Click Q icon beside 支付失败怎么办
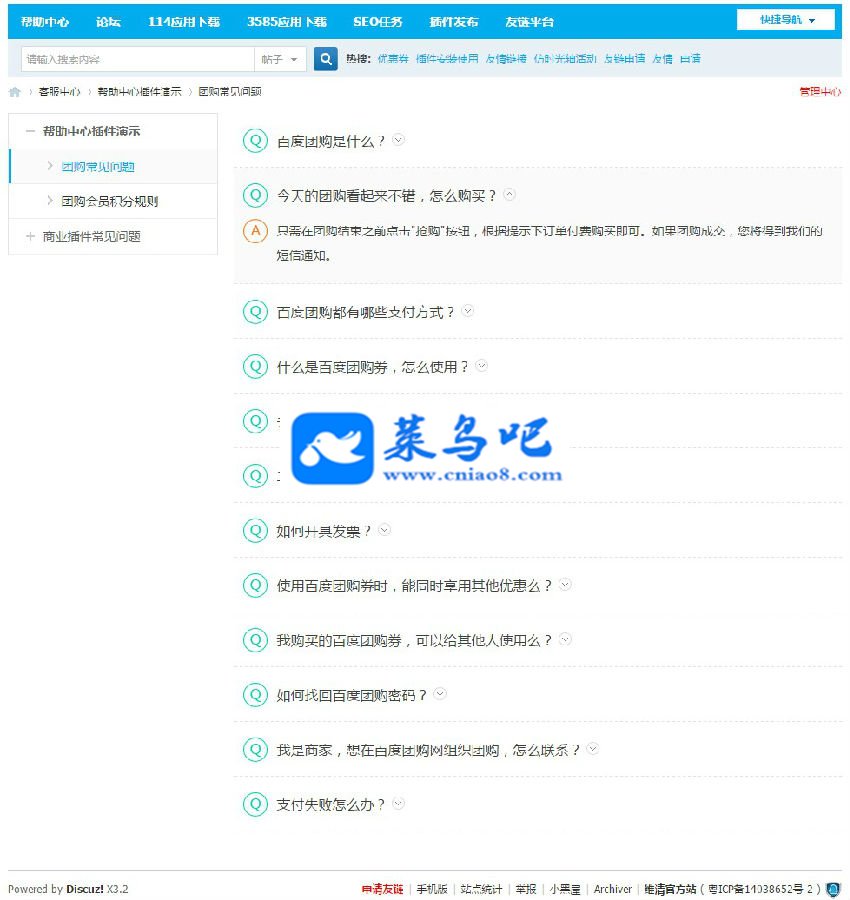Image resolution: width=850 pixels, height=900 pixels. [x=255, y=804]
